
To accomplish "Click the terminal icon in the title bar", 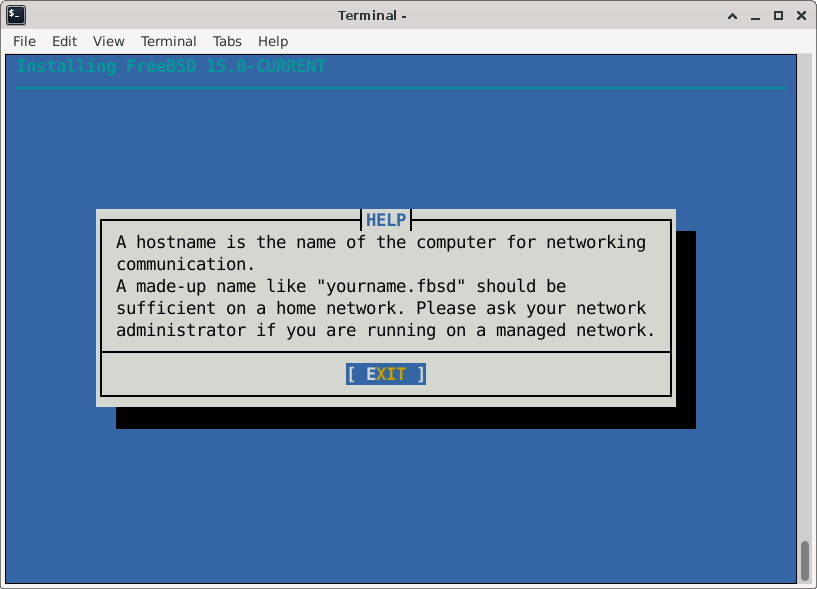I will (x=16, y=15).
